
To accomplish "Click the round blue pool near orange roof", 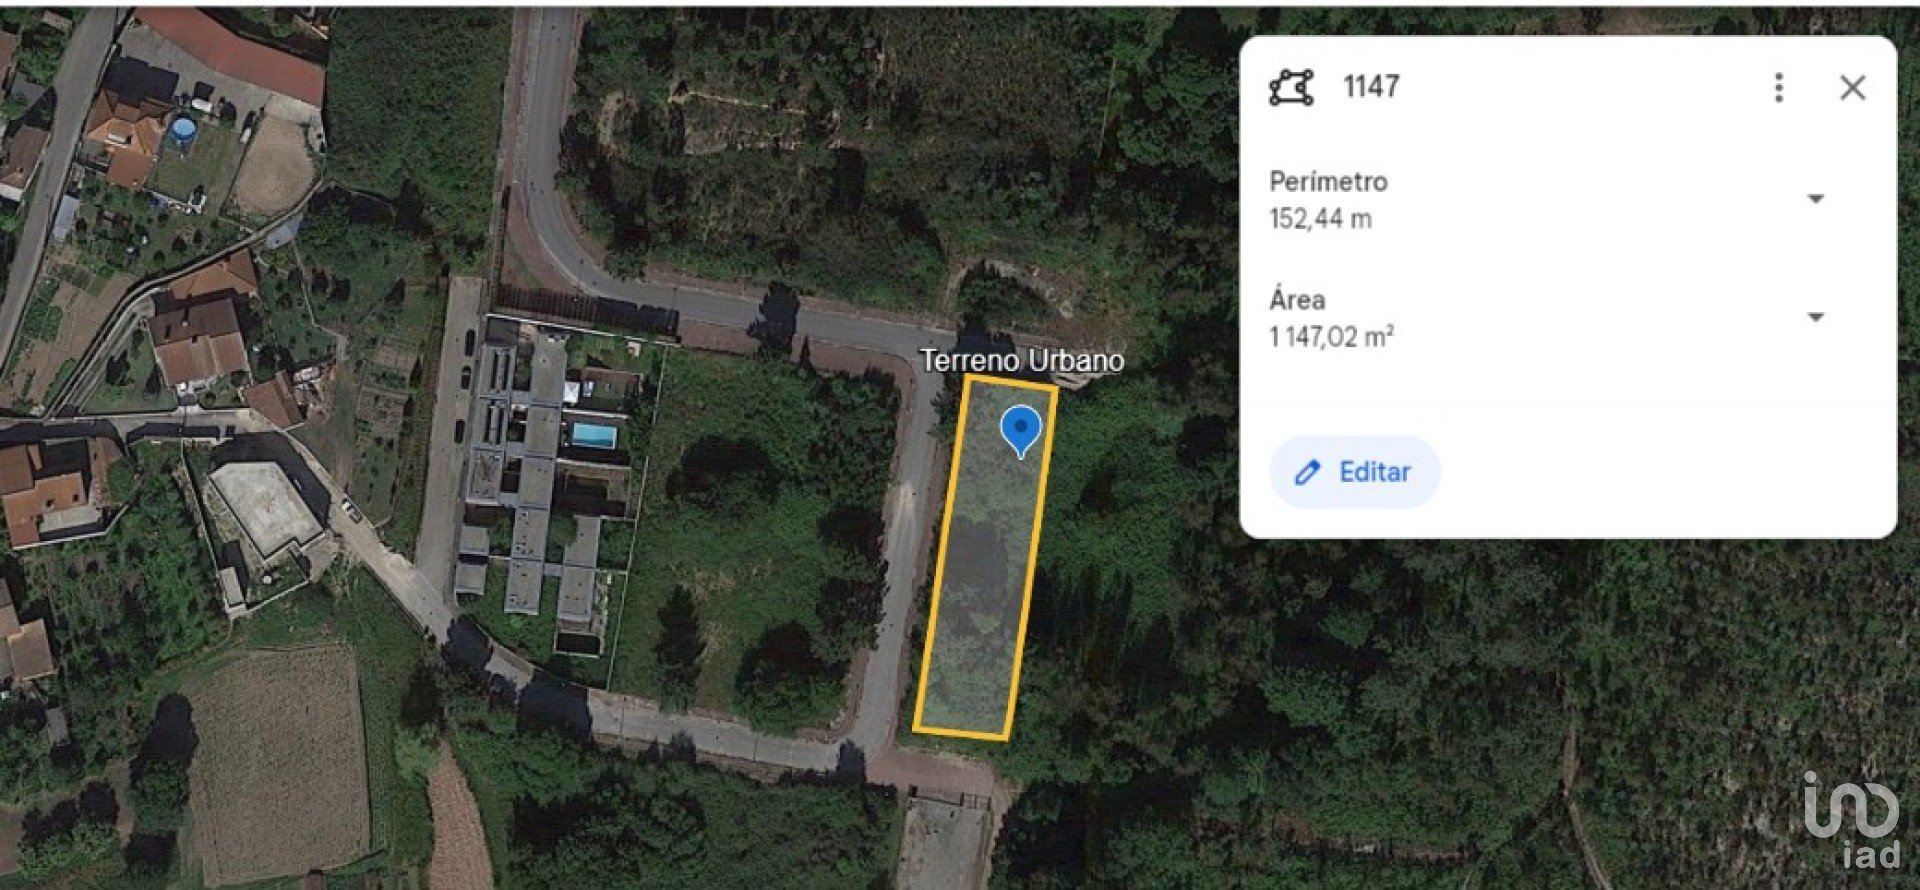I will click(182, 130).
